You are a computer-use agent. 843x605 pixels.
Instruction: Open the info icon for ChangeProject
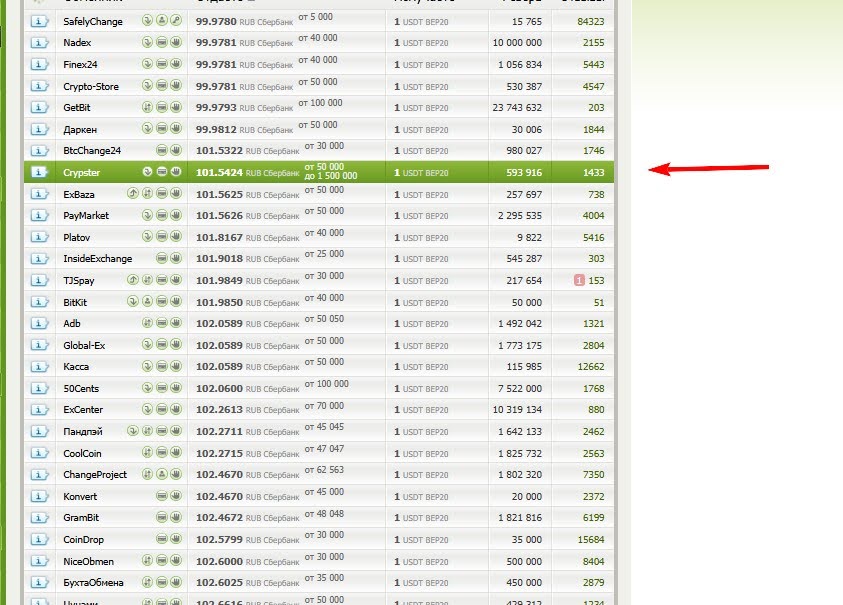[x=39, y=475]
